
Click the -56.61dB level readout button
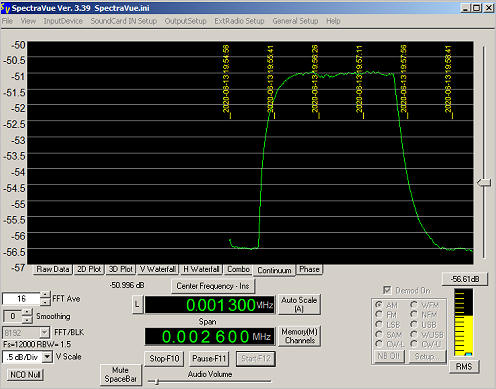click(x=465, y=279)
